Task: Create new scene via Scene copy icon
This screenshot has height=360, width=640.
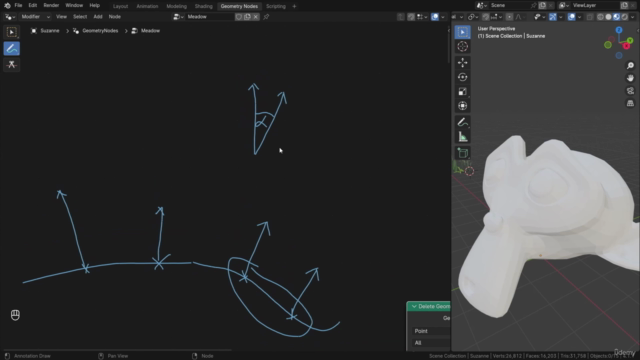Action: click(542, 5)
